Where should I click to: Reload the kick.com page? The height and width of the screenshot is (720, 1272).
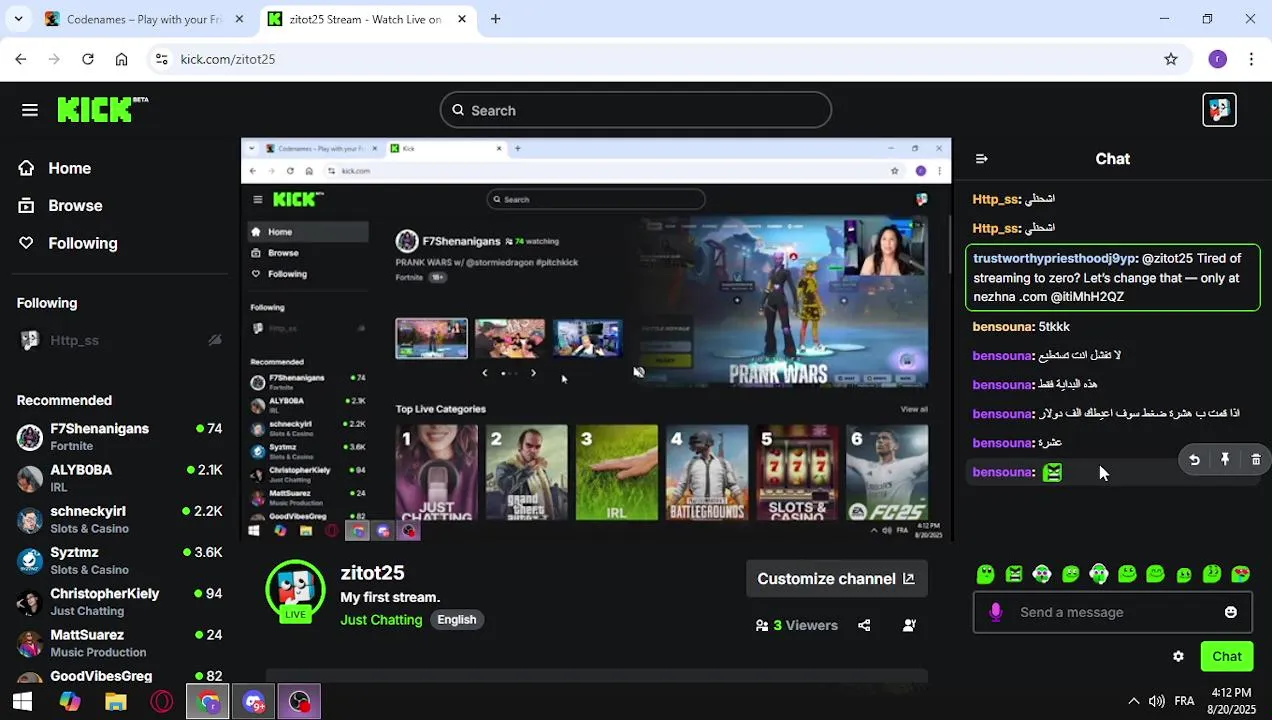coord(88,59)
